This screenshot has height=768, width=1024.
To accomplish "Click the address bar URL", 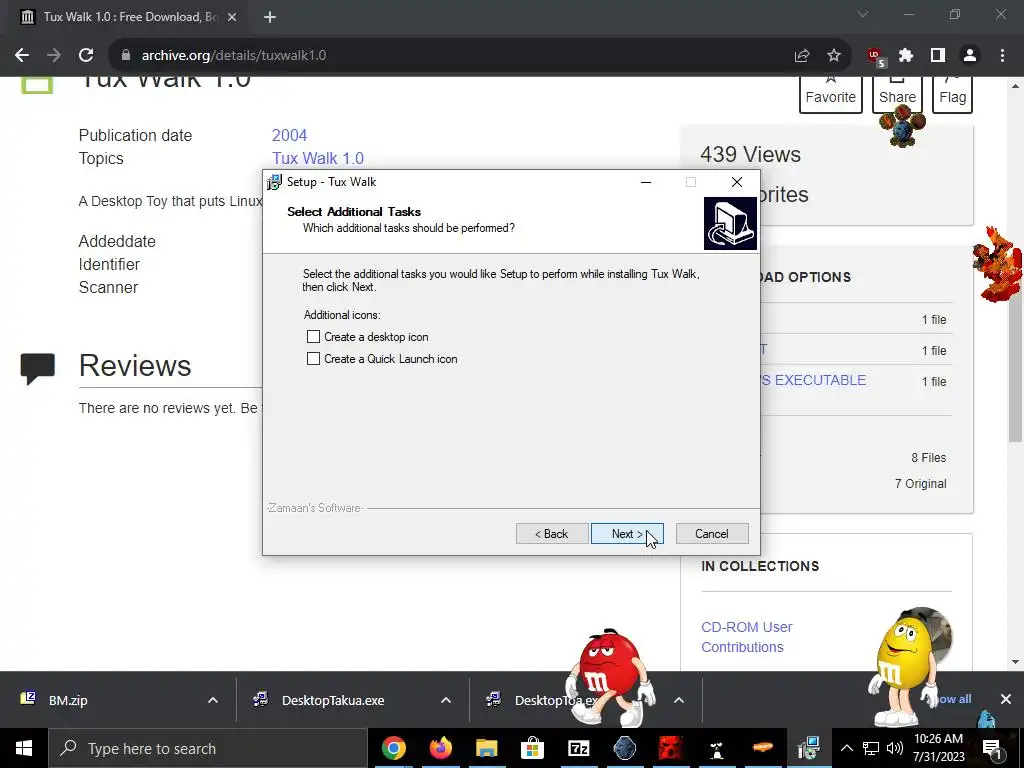I will coord(234,56).
